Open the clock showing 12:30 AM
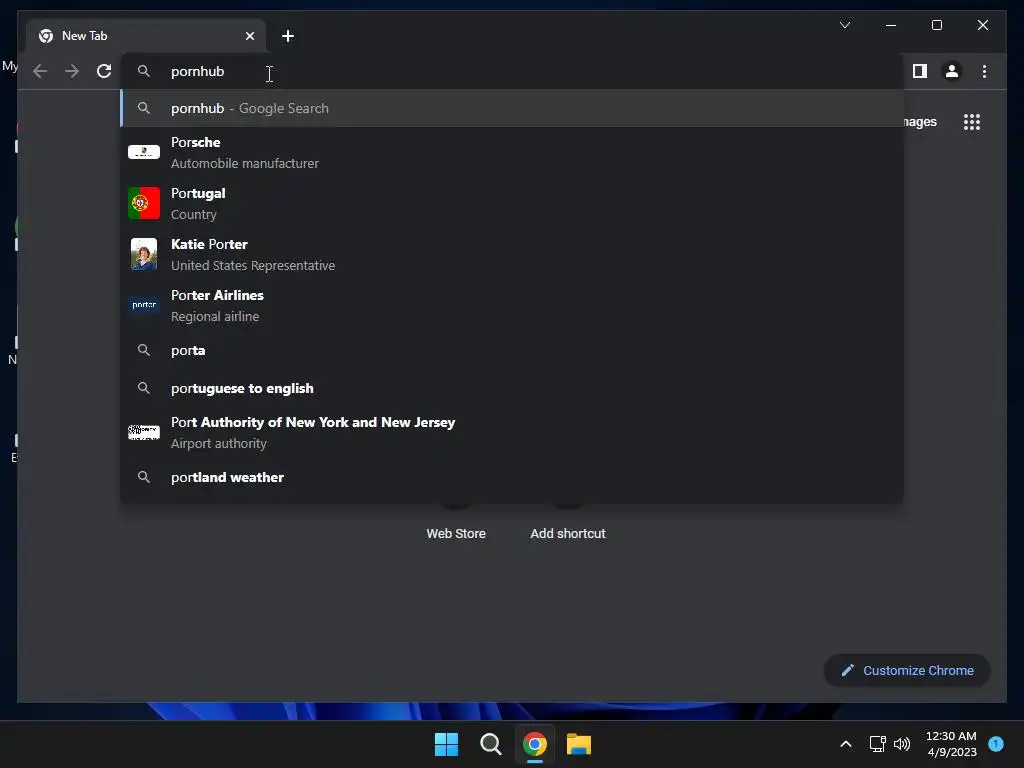The height and width of the screenshot is (768, 1024). (x=951, y=744)
